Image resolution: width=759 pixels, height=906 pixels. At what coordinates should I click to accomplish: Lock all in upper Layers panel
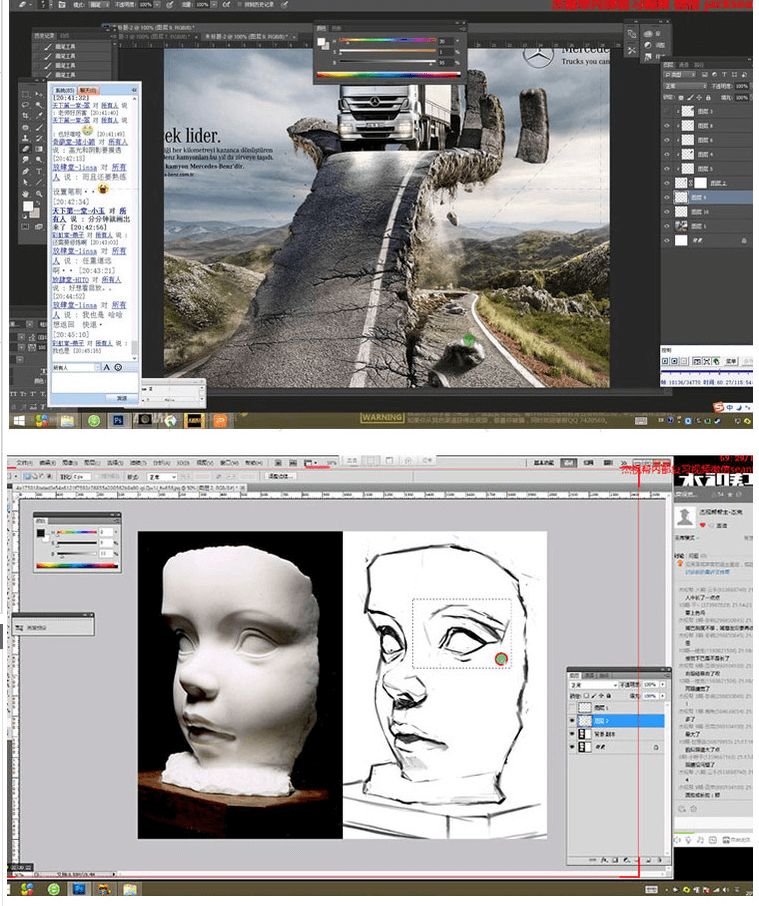click(x=708, y=98)
